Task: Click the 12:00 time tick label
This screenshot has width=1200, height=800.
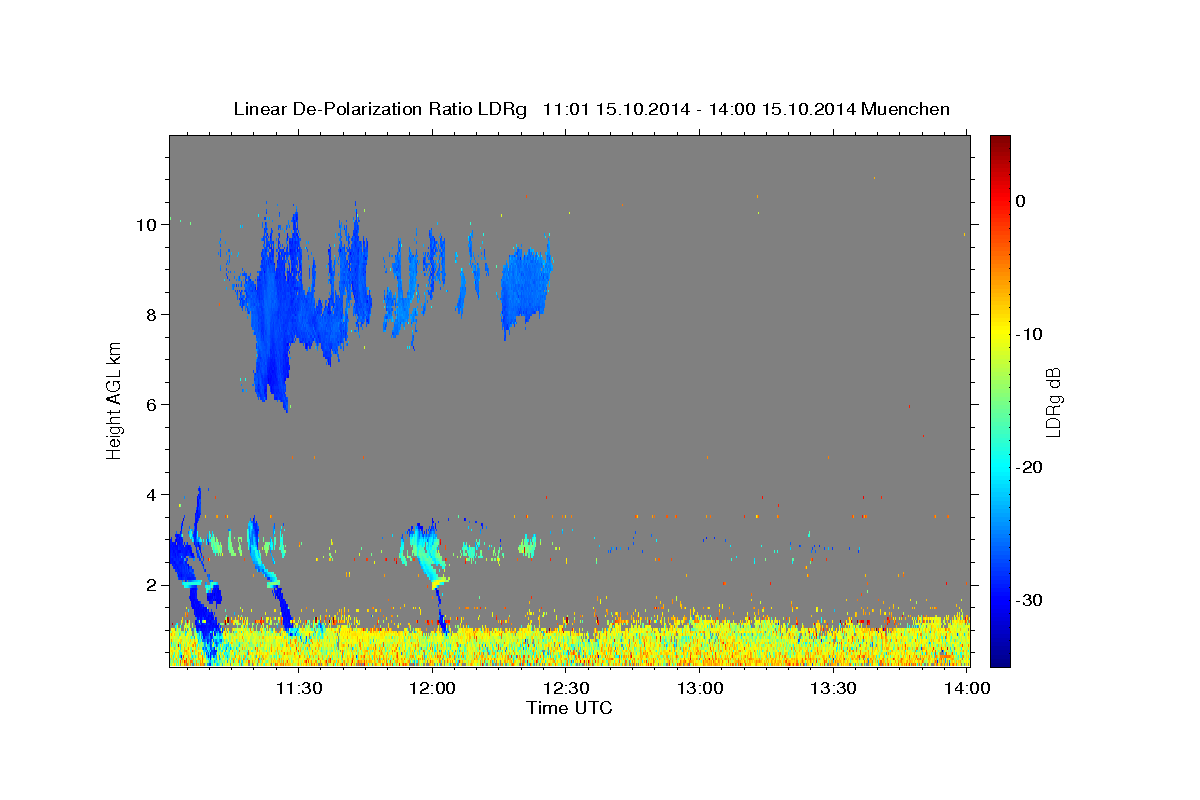Action: pos(432,688)
